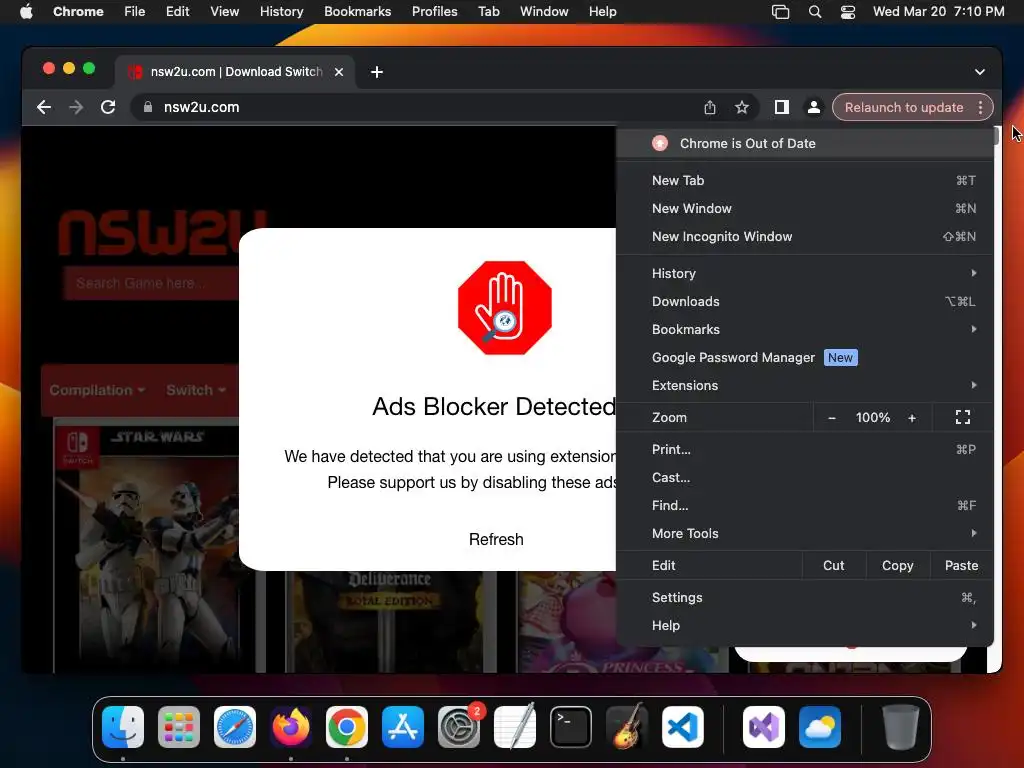The width and height of the screenshot is (1024, 768).
Task: Go back with the browser back arrow
Action: pyautogui.click(x=44, y=107)
